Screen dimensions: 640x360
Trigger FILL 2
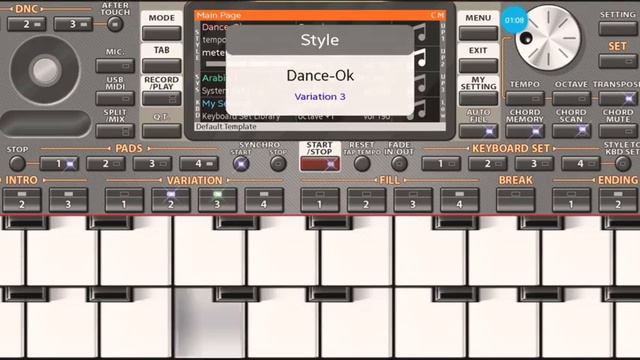click(367, 200)
